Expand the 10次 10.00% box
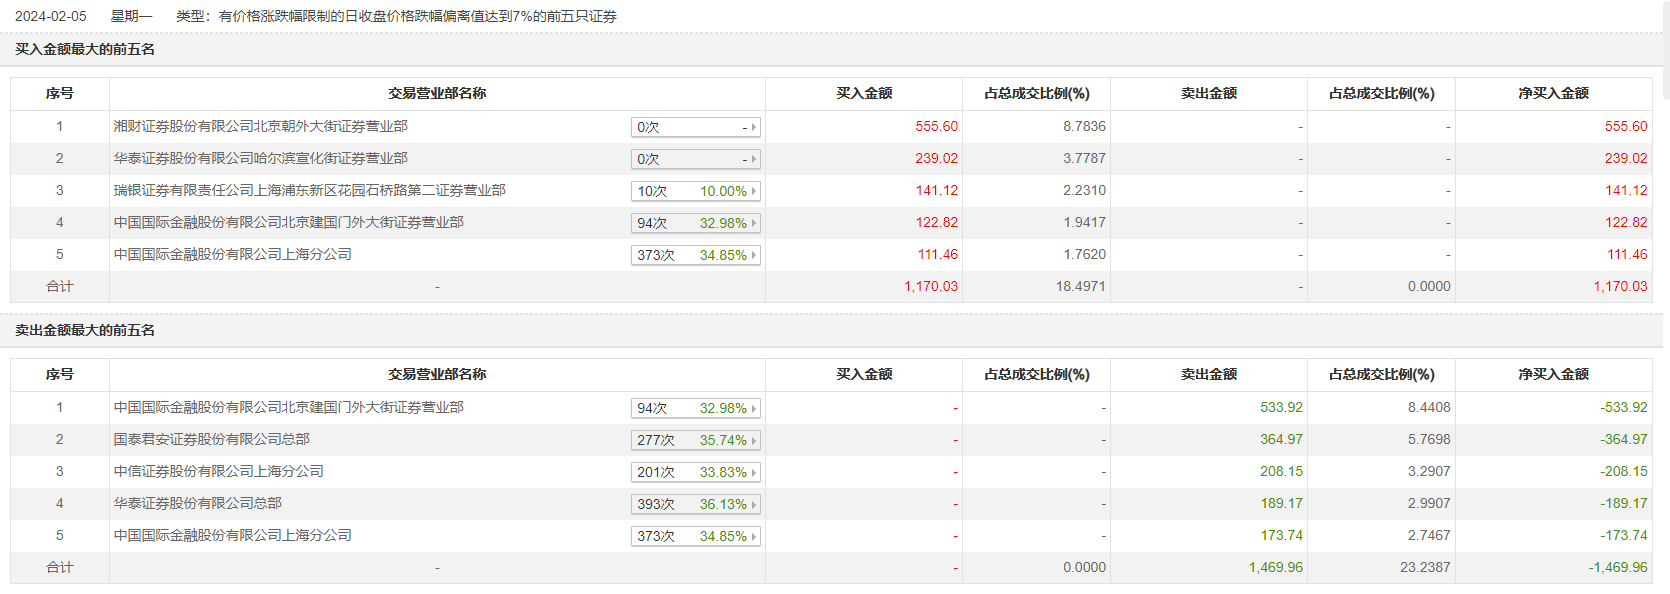The height and width of the screenshot is (594, 1670). click(x=696, y=191)
